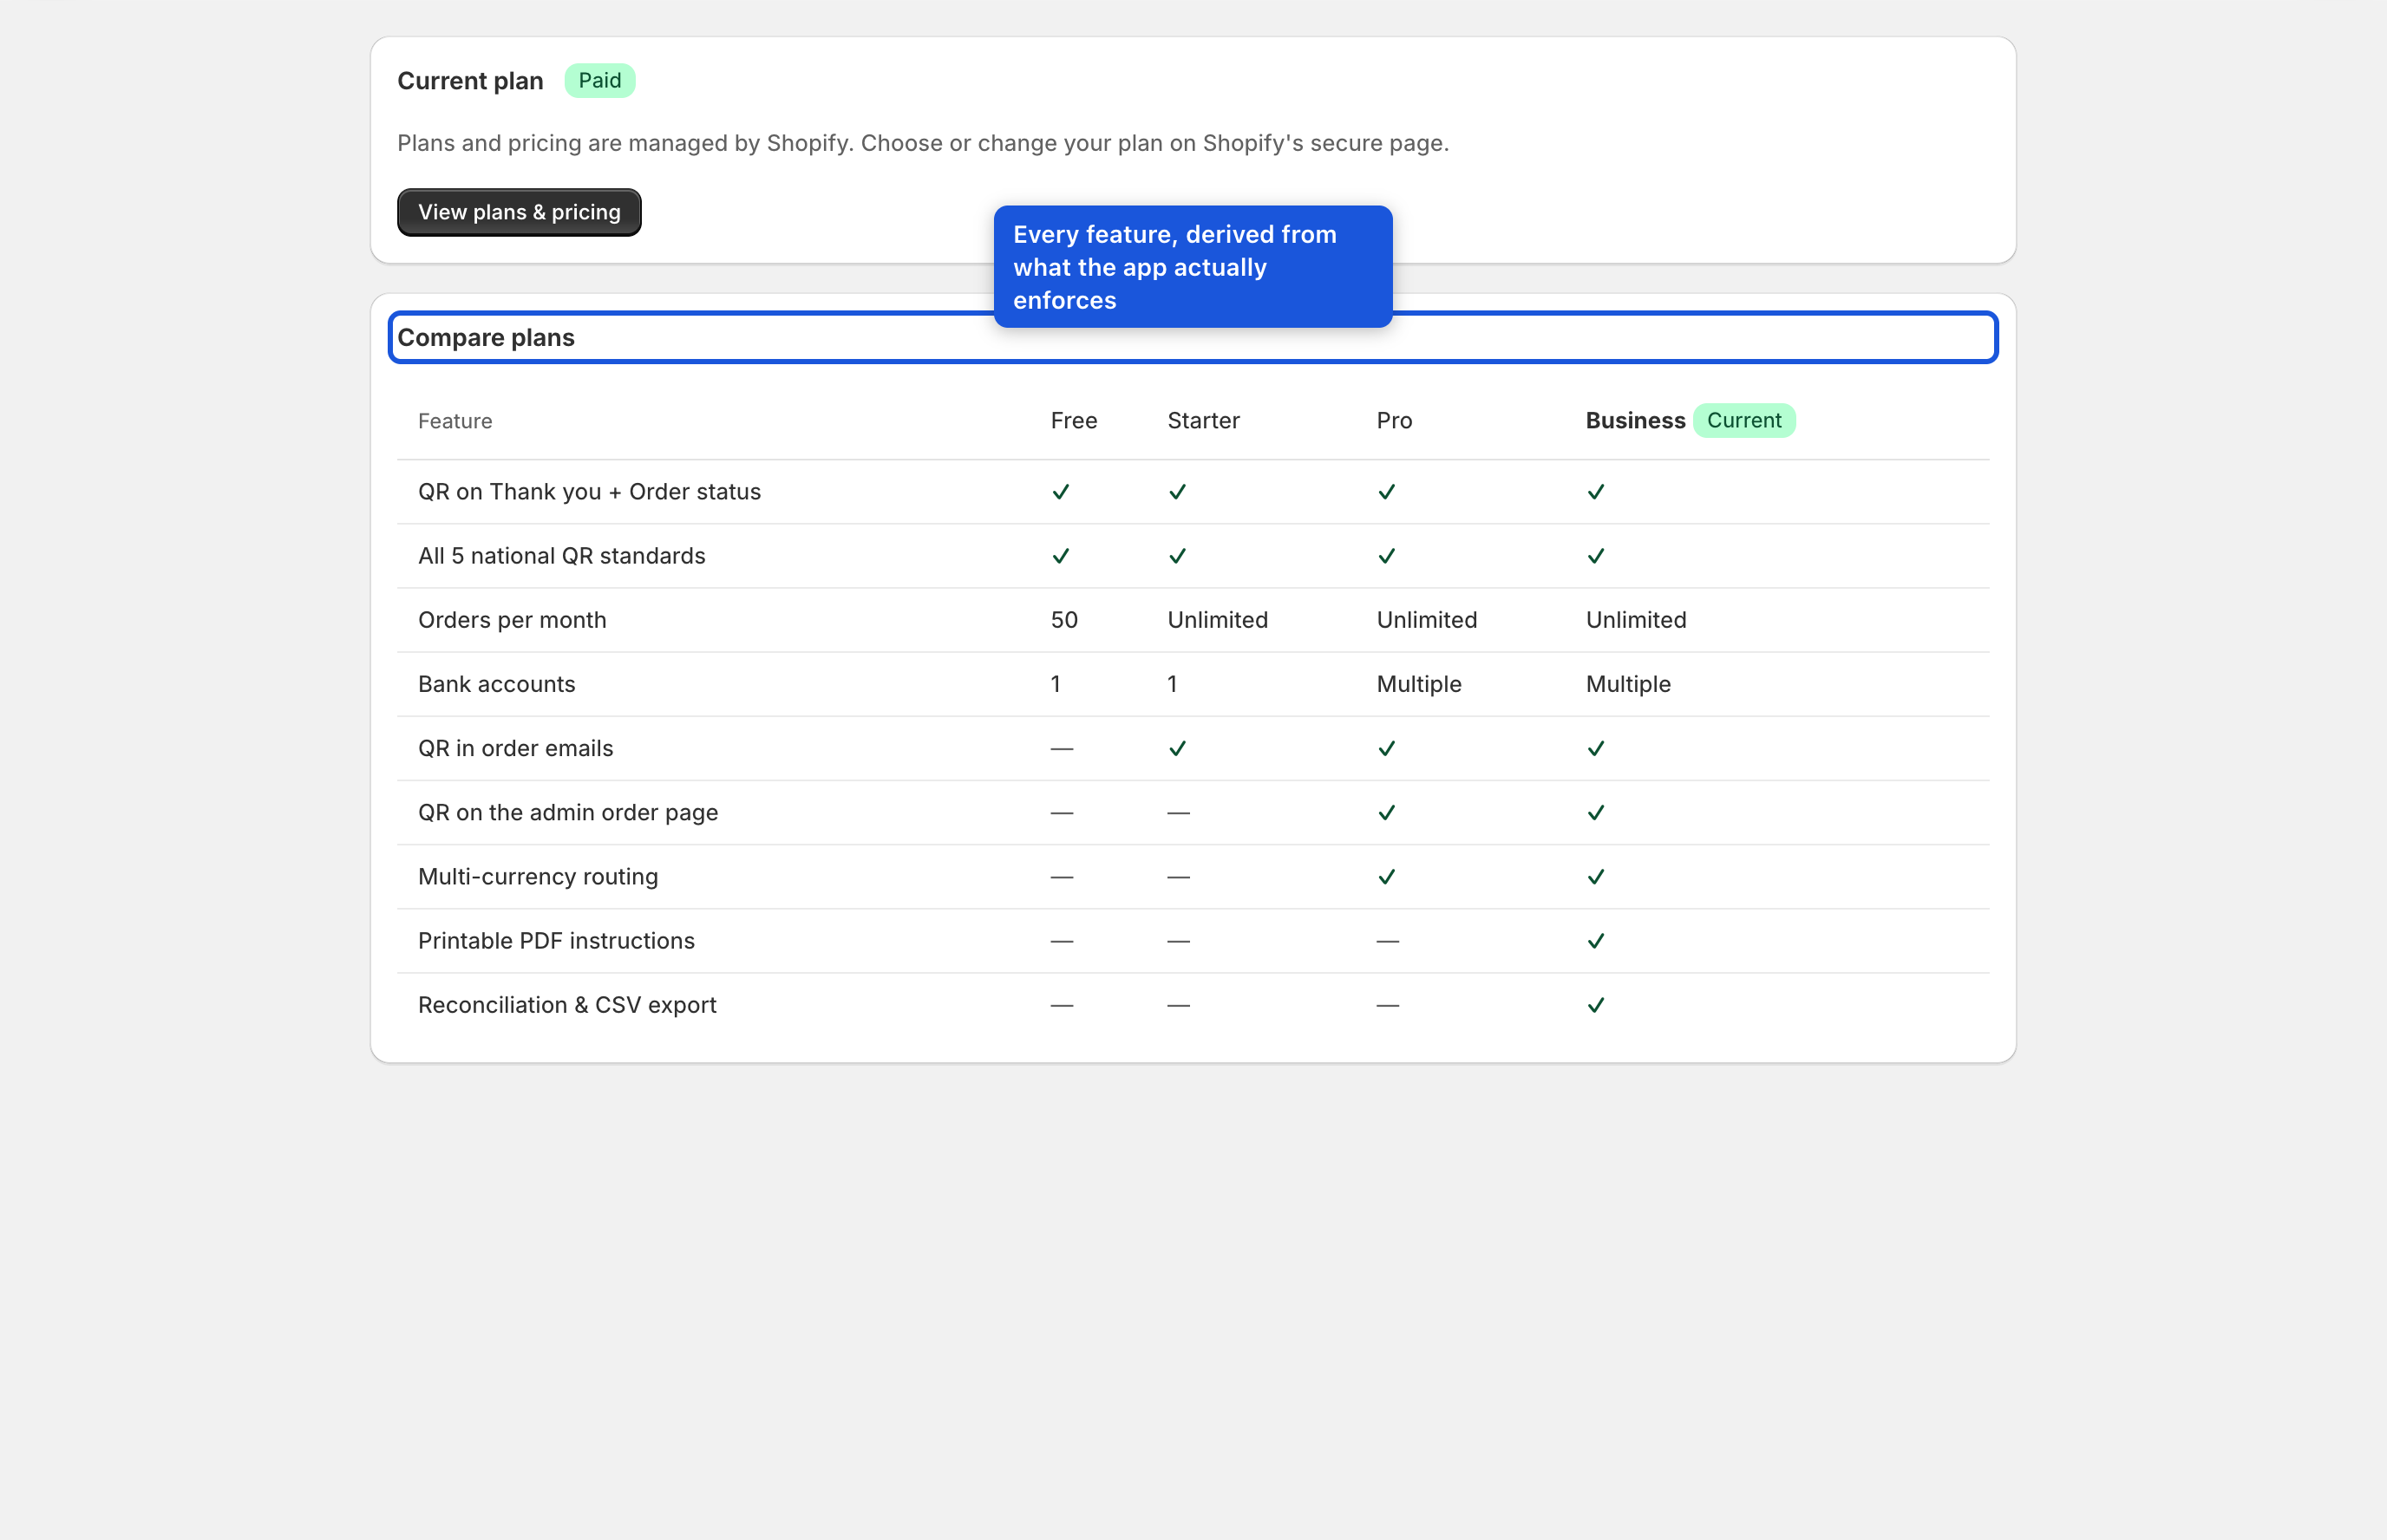Click Pro dash for Printable PDF instructions

(x=1388, y=941)
